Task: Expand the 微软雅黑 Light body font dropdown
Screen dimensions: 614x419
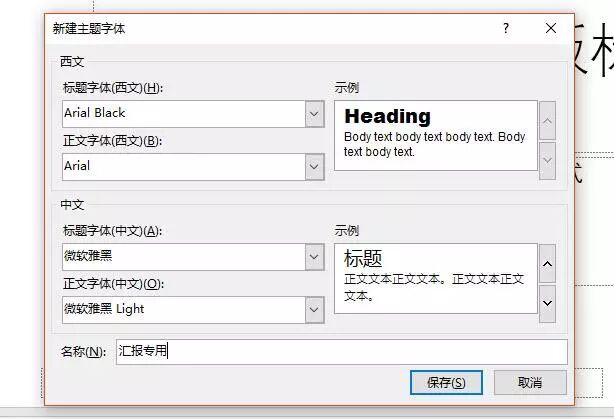Action: (314, 310)
